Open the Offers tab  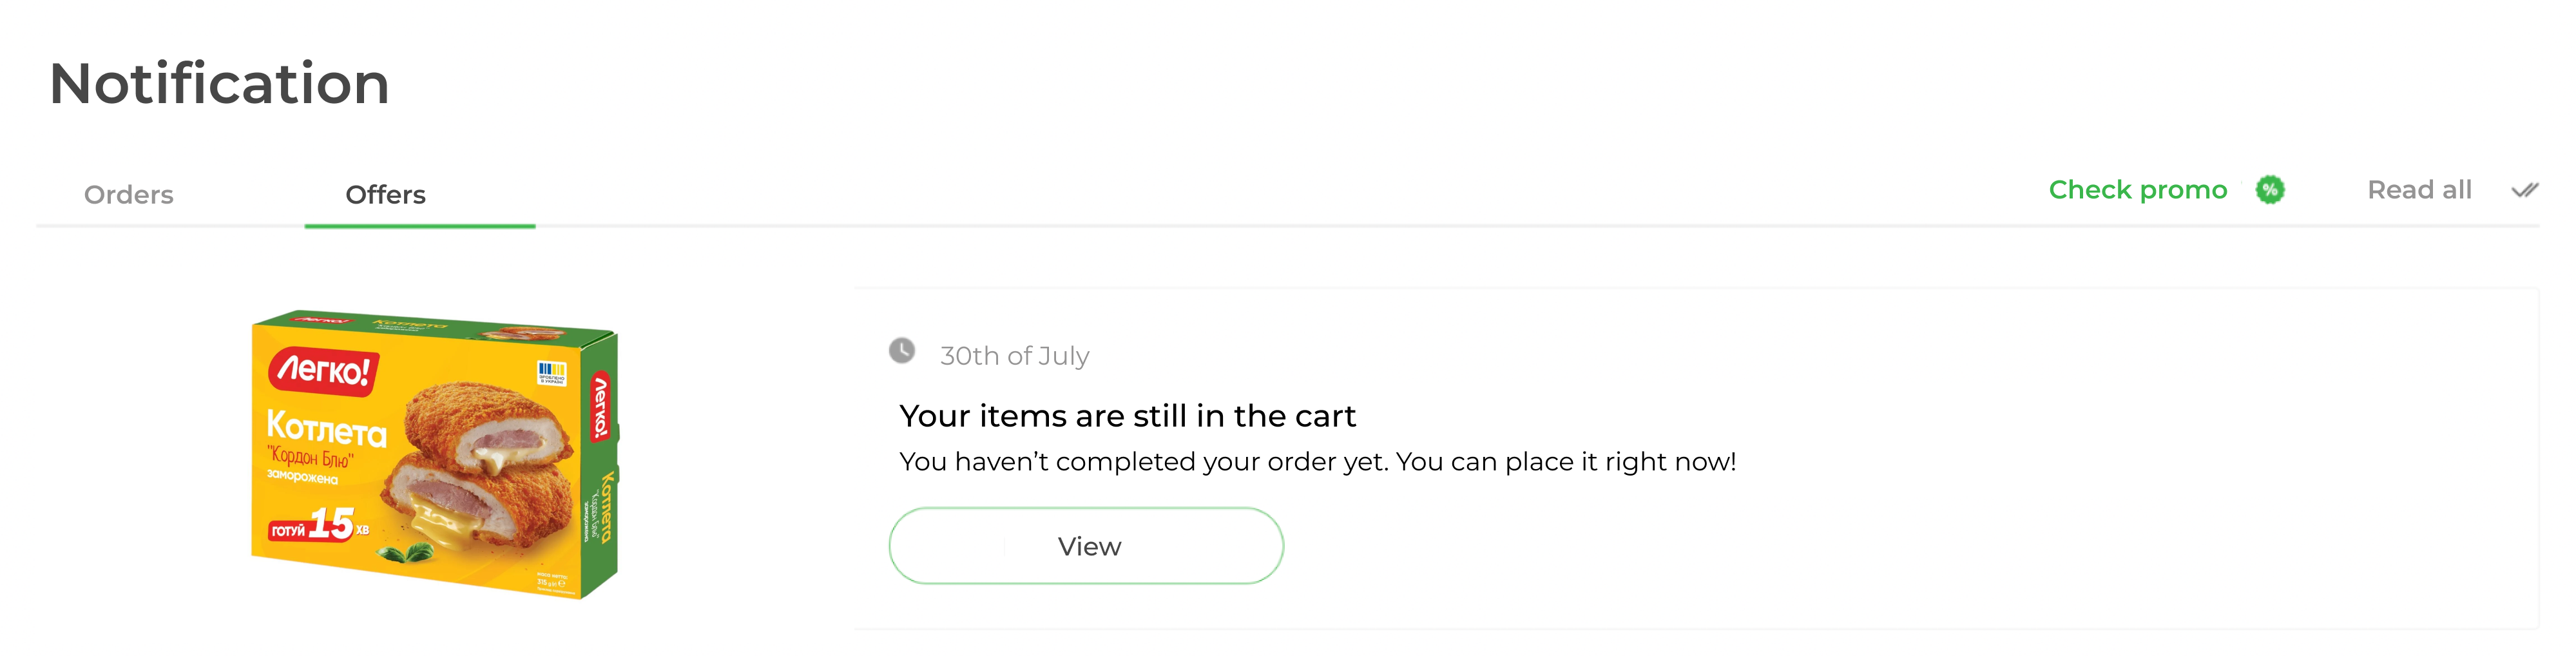tap(385, 194)
